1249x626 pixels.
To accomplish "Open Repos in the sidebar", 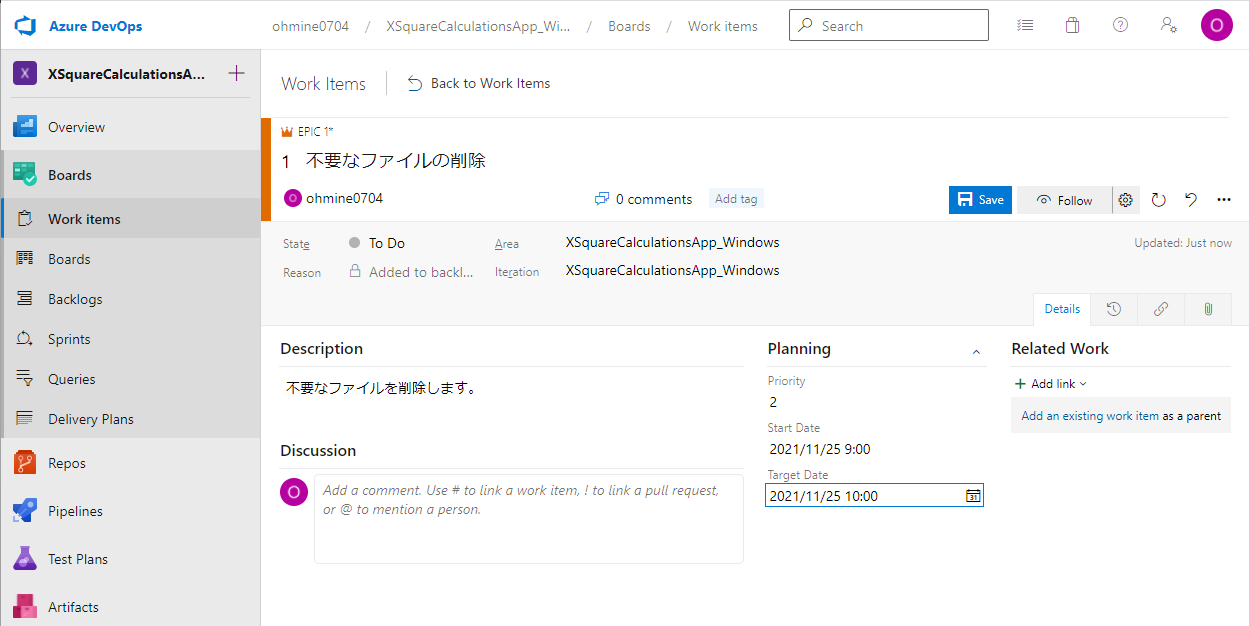I will pyautogui.click(x=130, y=463).
